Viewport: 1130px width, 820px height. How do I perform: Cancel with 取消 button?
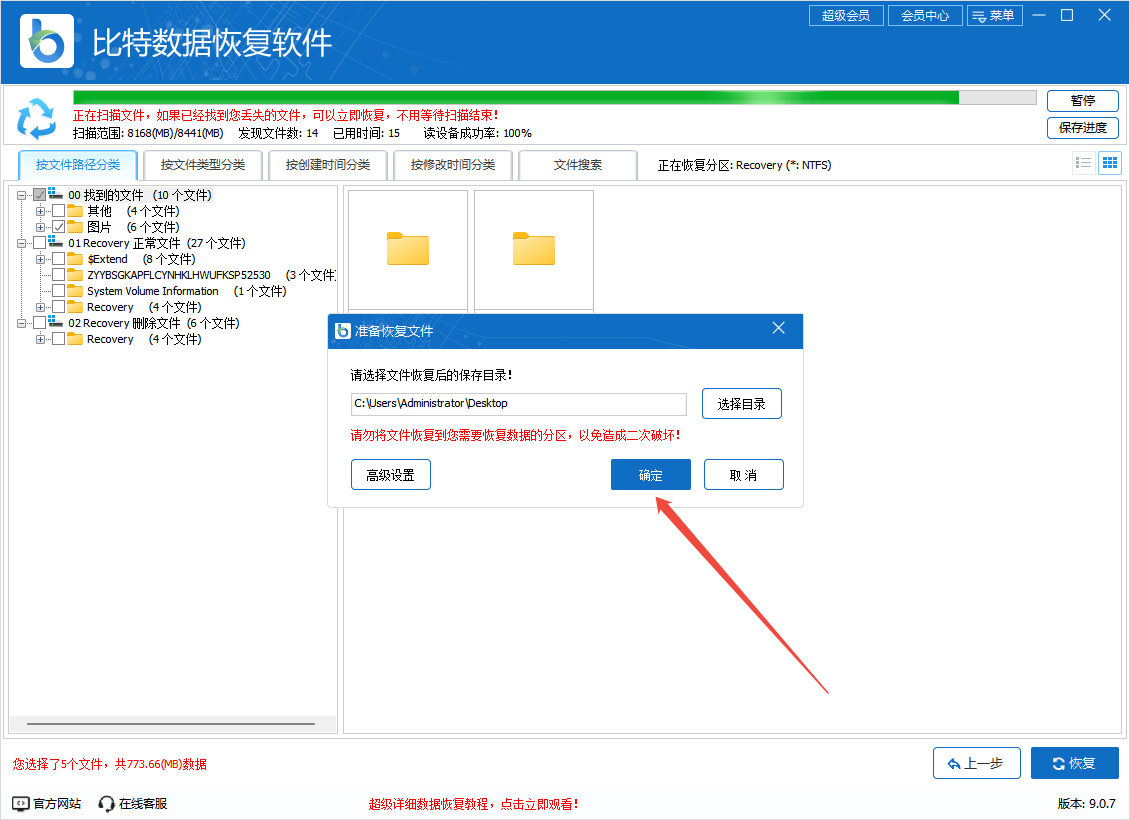point(744,475)
